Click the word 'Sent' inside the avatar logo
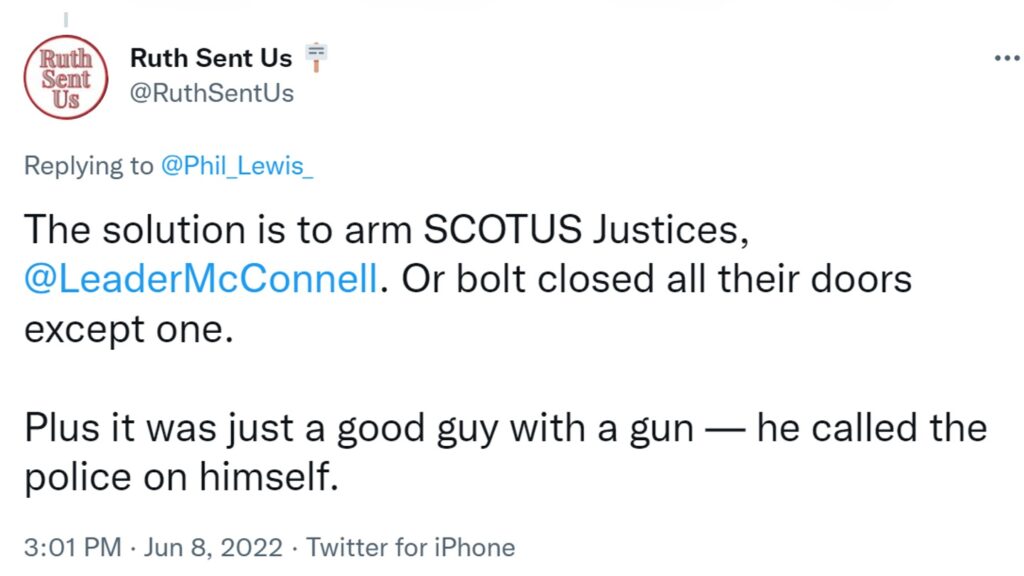Viewport: 1024px width, 576px height. click(x=66, y=79)
